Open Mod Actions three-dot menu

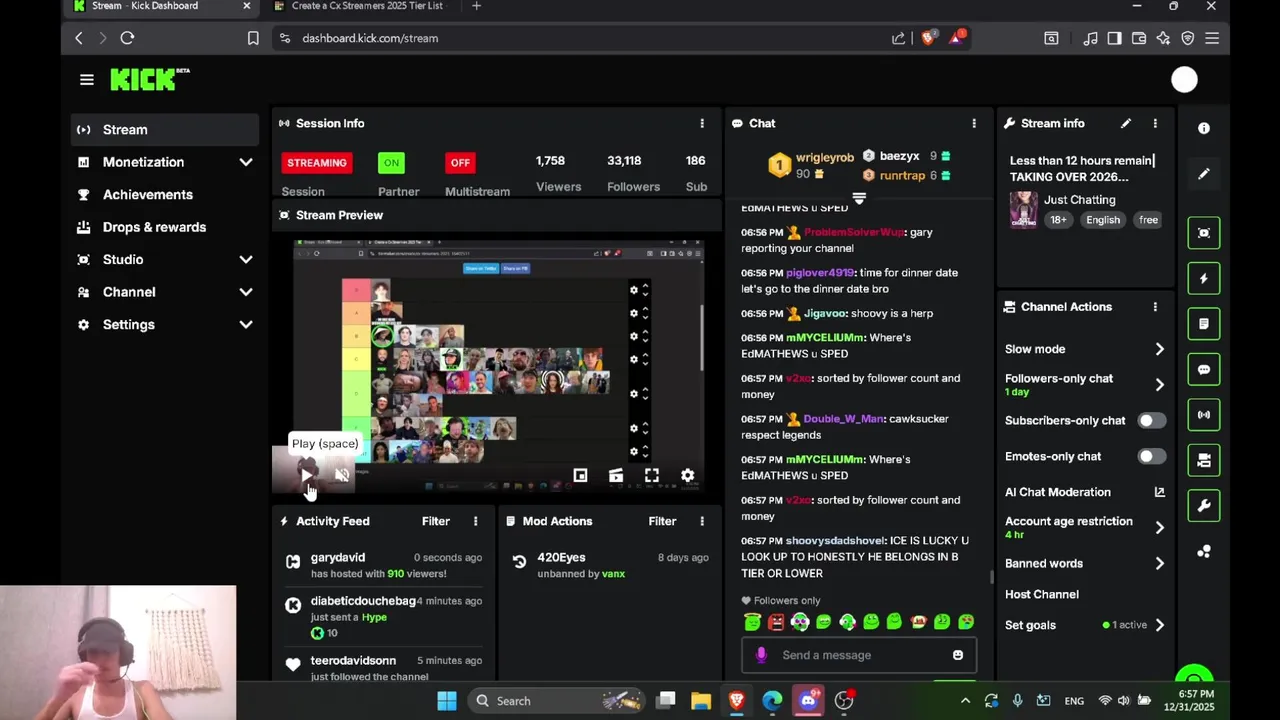coord(702,521)
